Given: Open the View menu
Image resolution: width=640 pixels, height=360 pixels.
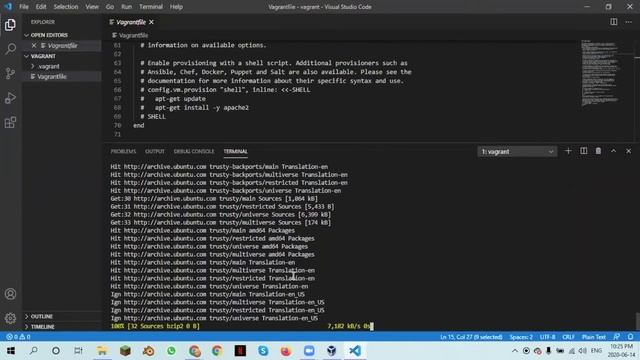Looking at the screenshot, I should pos(92,7).
